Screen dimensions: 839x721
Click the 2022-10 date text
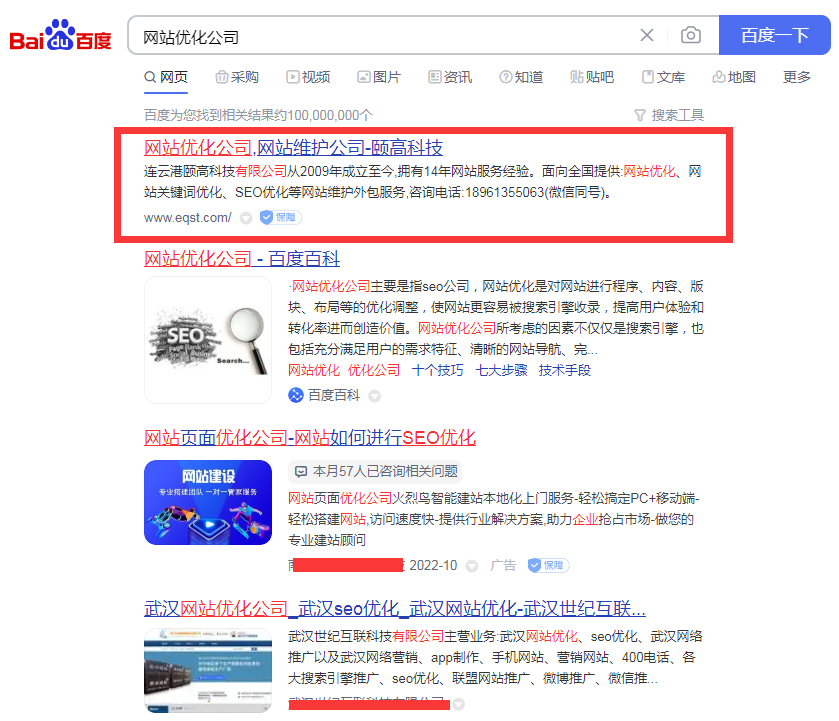pos(433,566)
